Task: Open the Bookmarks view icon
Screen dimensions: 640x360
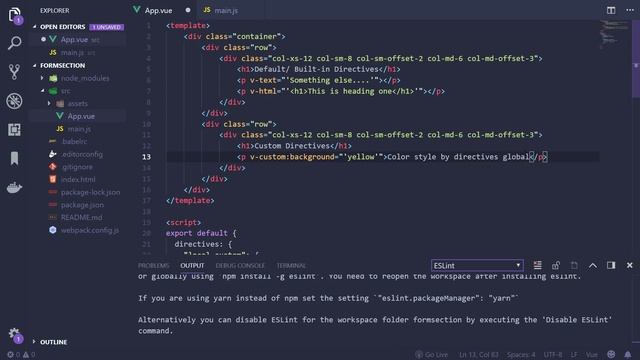Action: (15, 158)
